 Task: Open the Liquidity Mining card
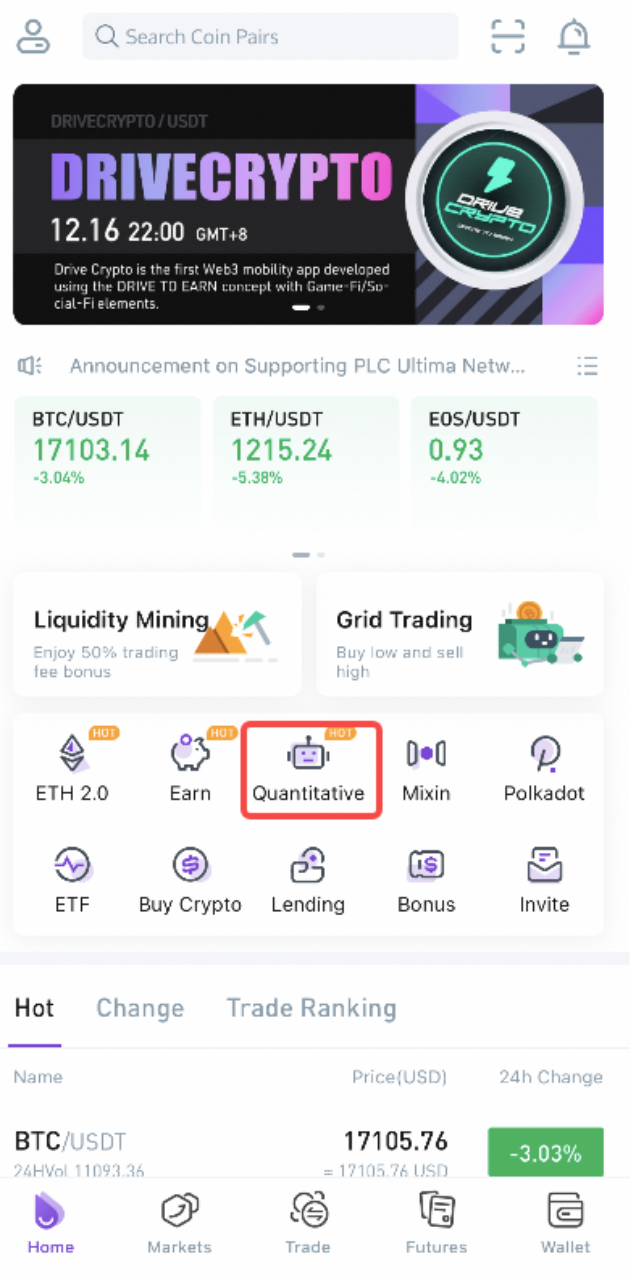point(157,634)
